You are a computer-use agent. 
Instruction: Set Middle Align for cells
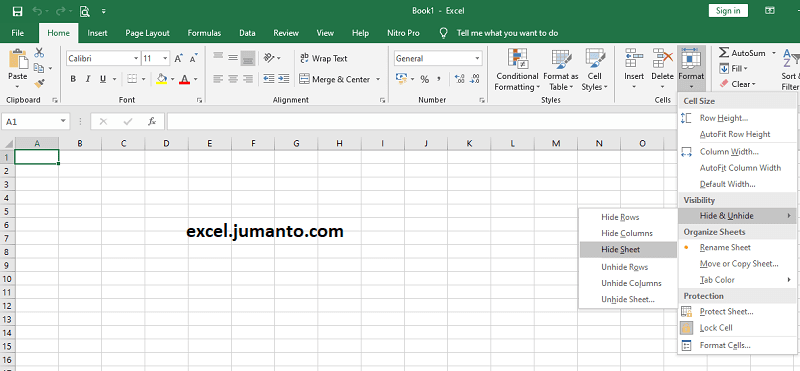coord(233,58)
